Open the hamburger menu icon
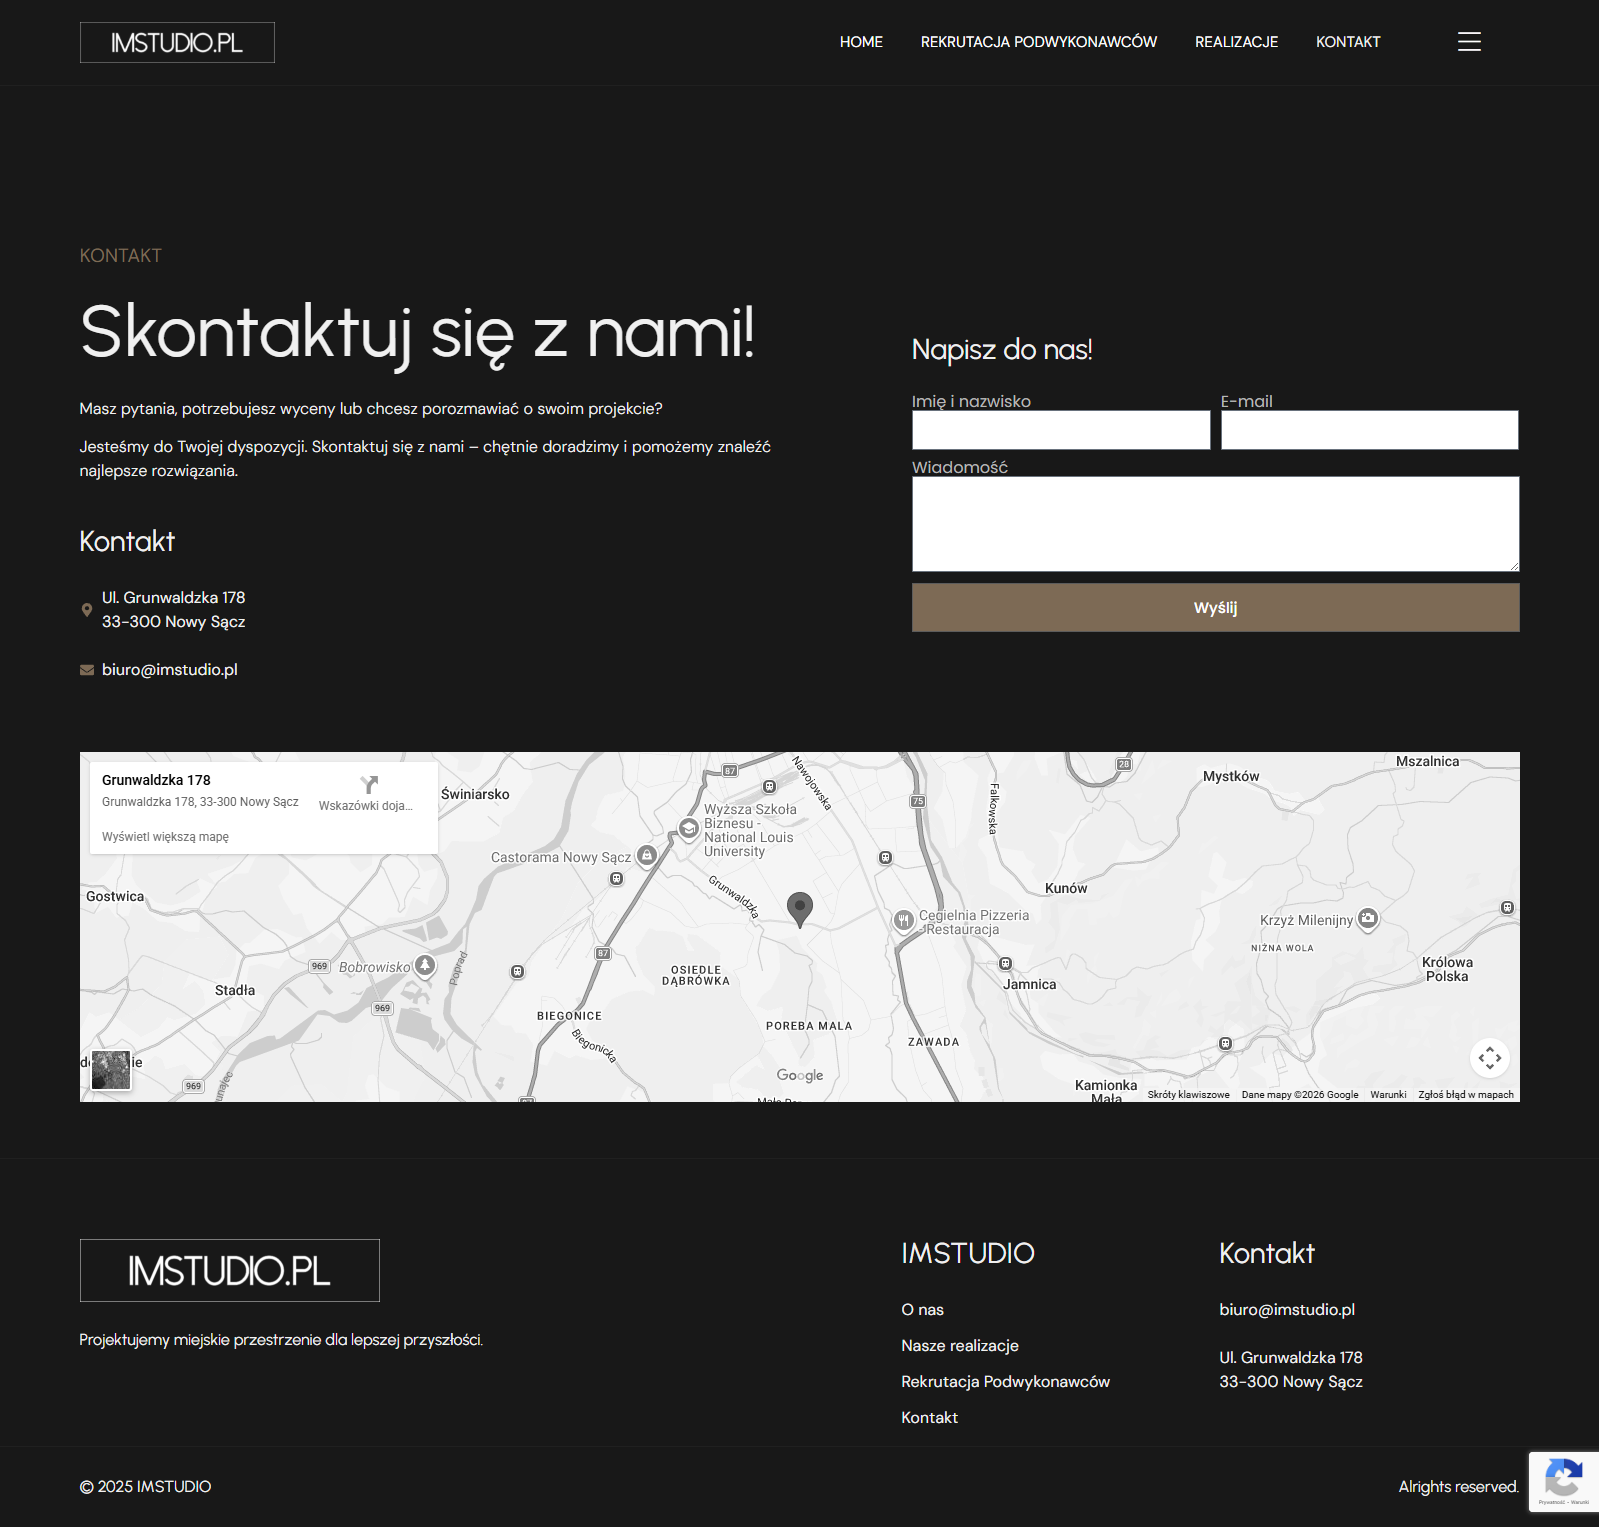The height and width of the screenshot is (1527, 1599). tap(1469, 42)
